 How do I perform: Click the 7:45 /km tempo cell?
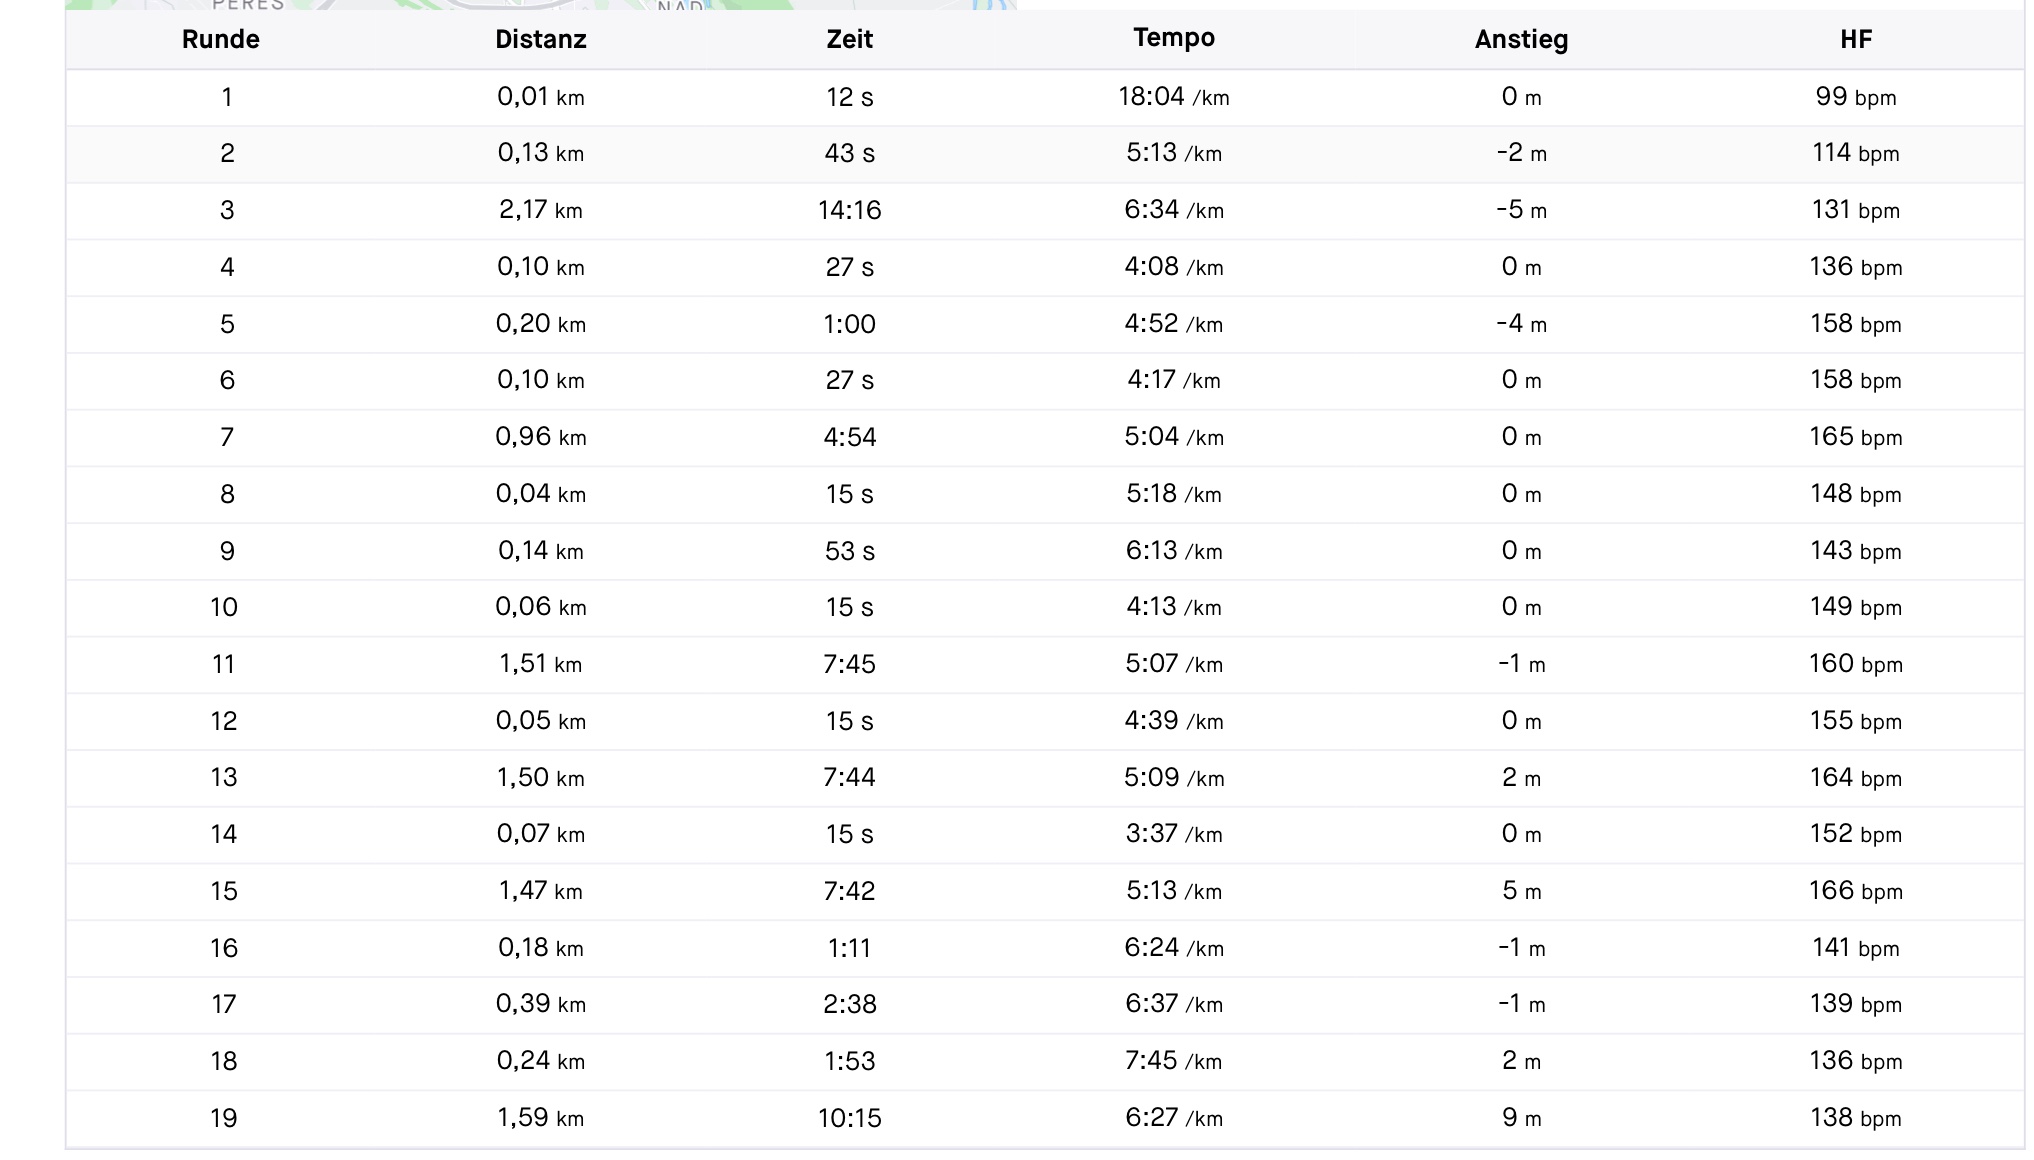(1173, 1061)
